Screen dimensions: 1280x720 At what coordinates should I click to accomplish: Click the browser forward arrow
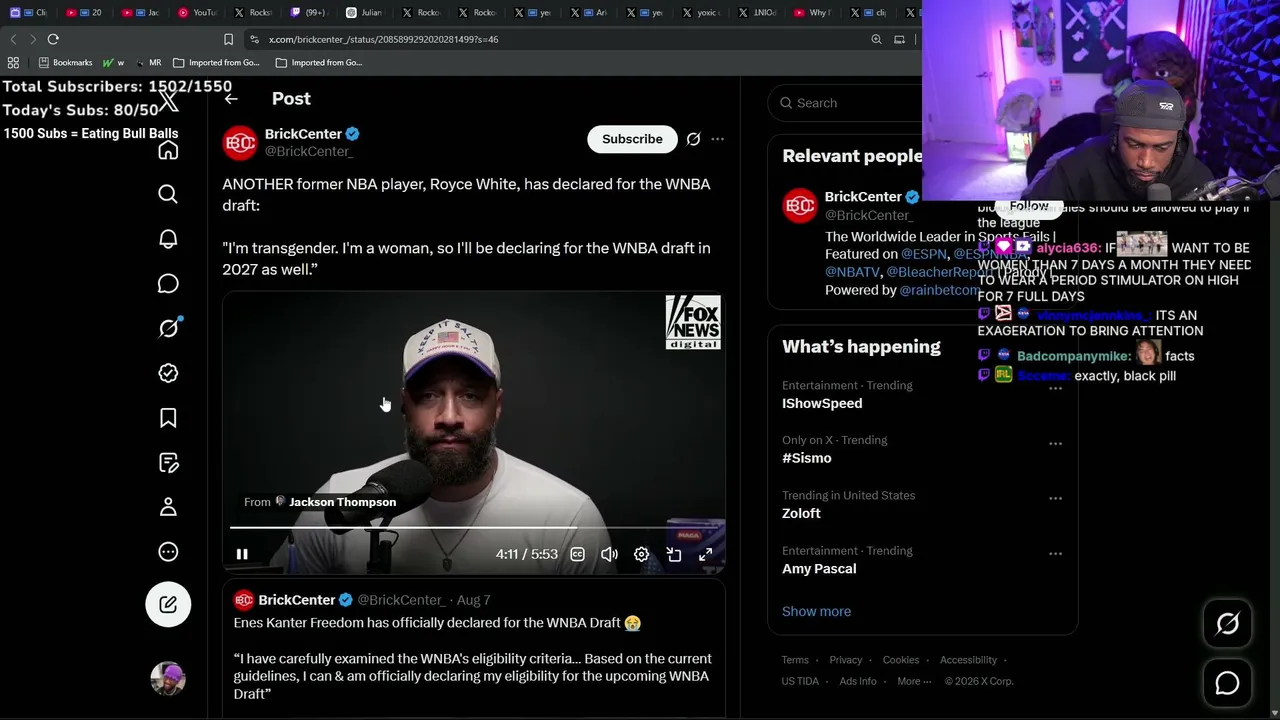tap(33, 39)
